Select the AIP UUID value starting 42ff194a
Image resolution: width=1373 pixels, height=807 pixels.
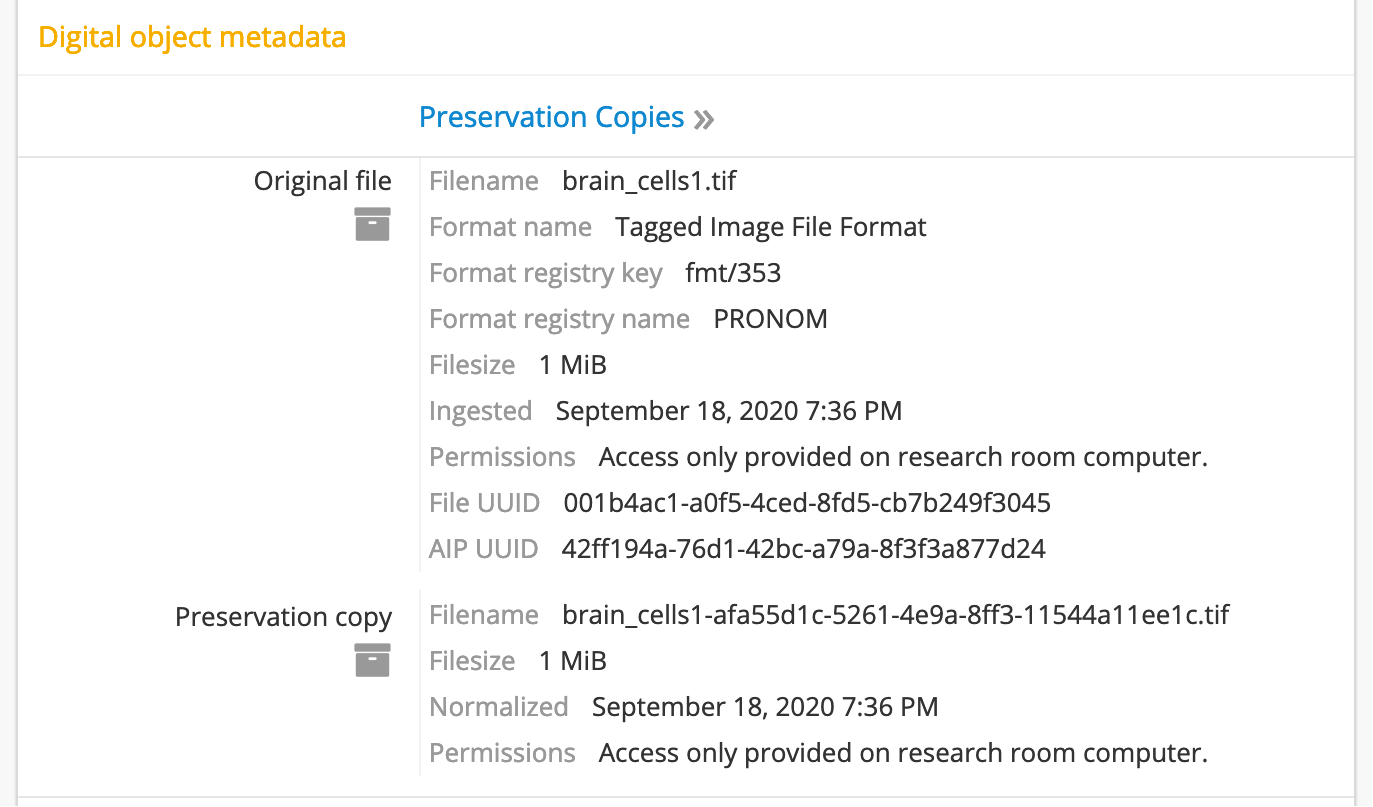click(x=804, y=549)
